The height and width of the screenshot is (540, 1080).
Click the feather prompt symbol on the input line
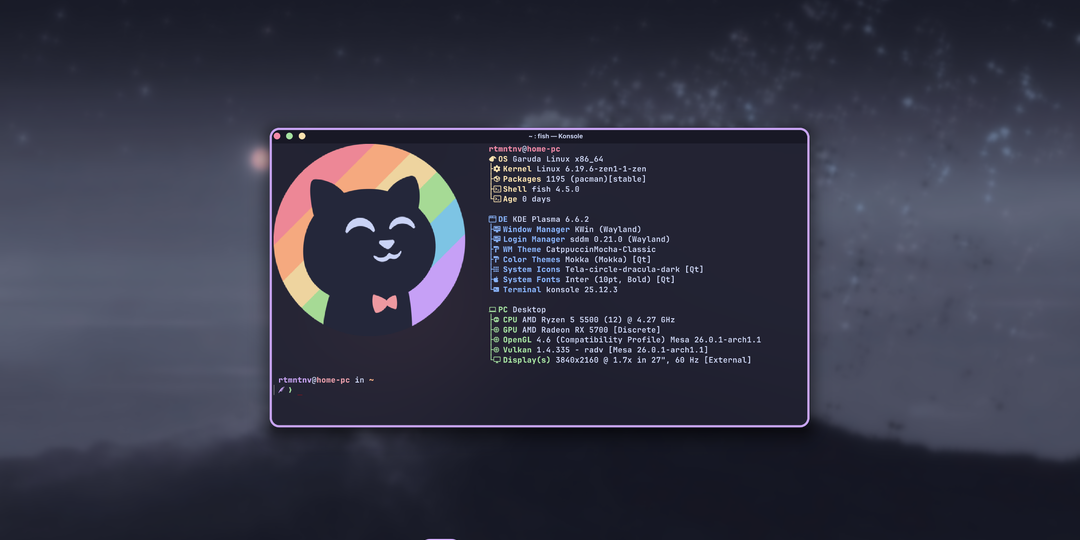coord(281,390)
